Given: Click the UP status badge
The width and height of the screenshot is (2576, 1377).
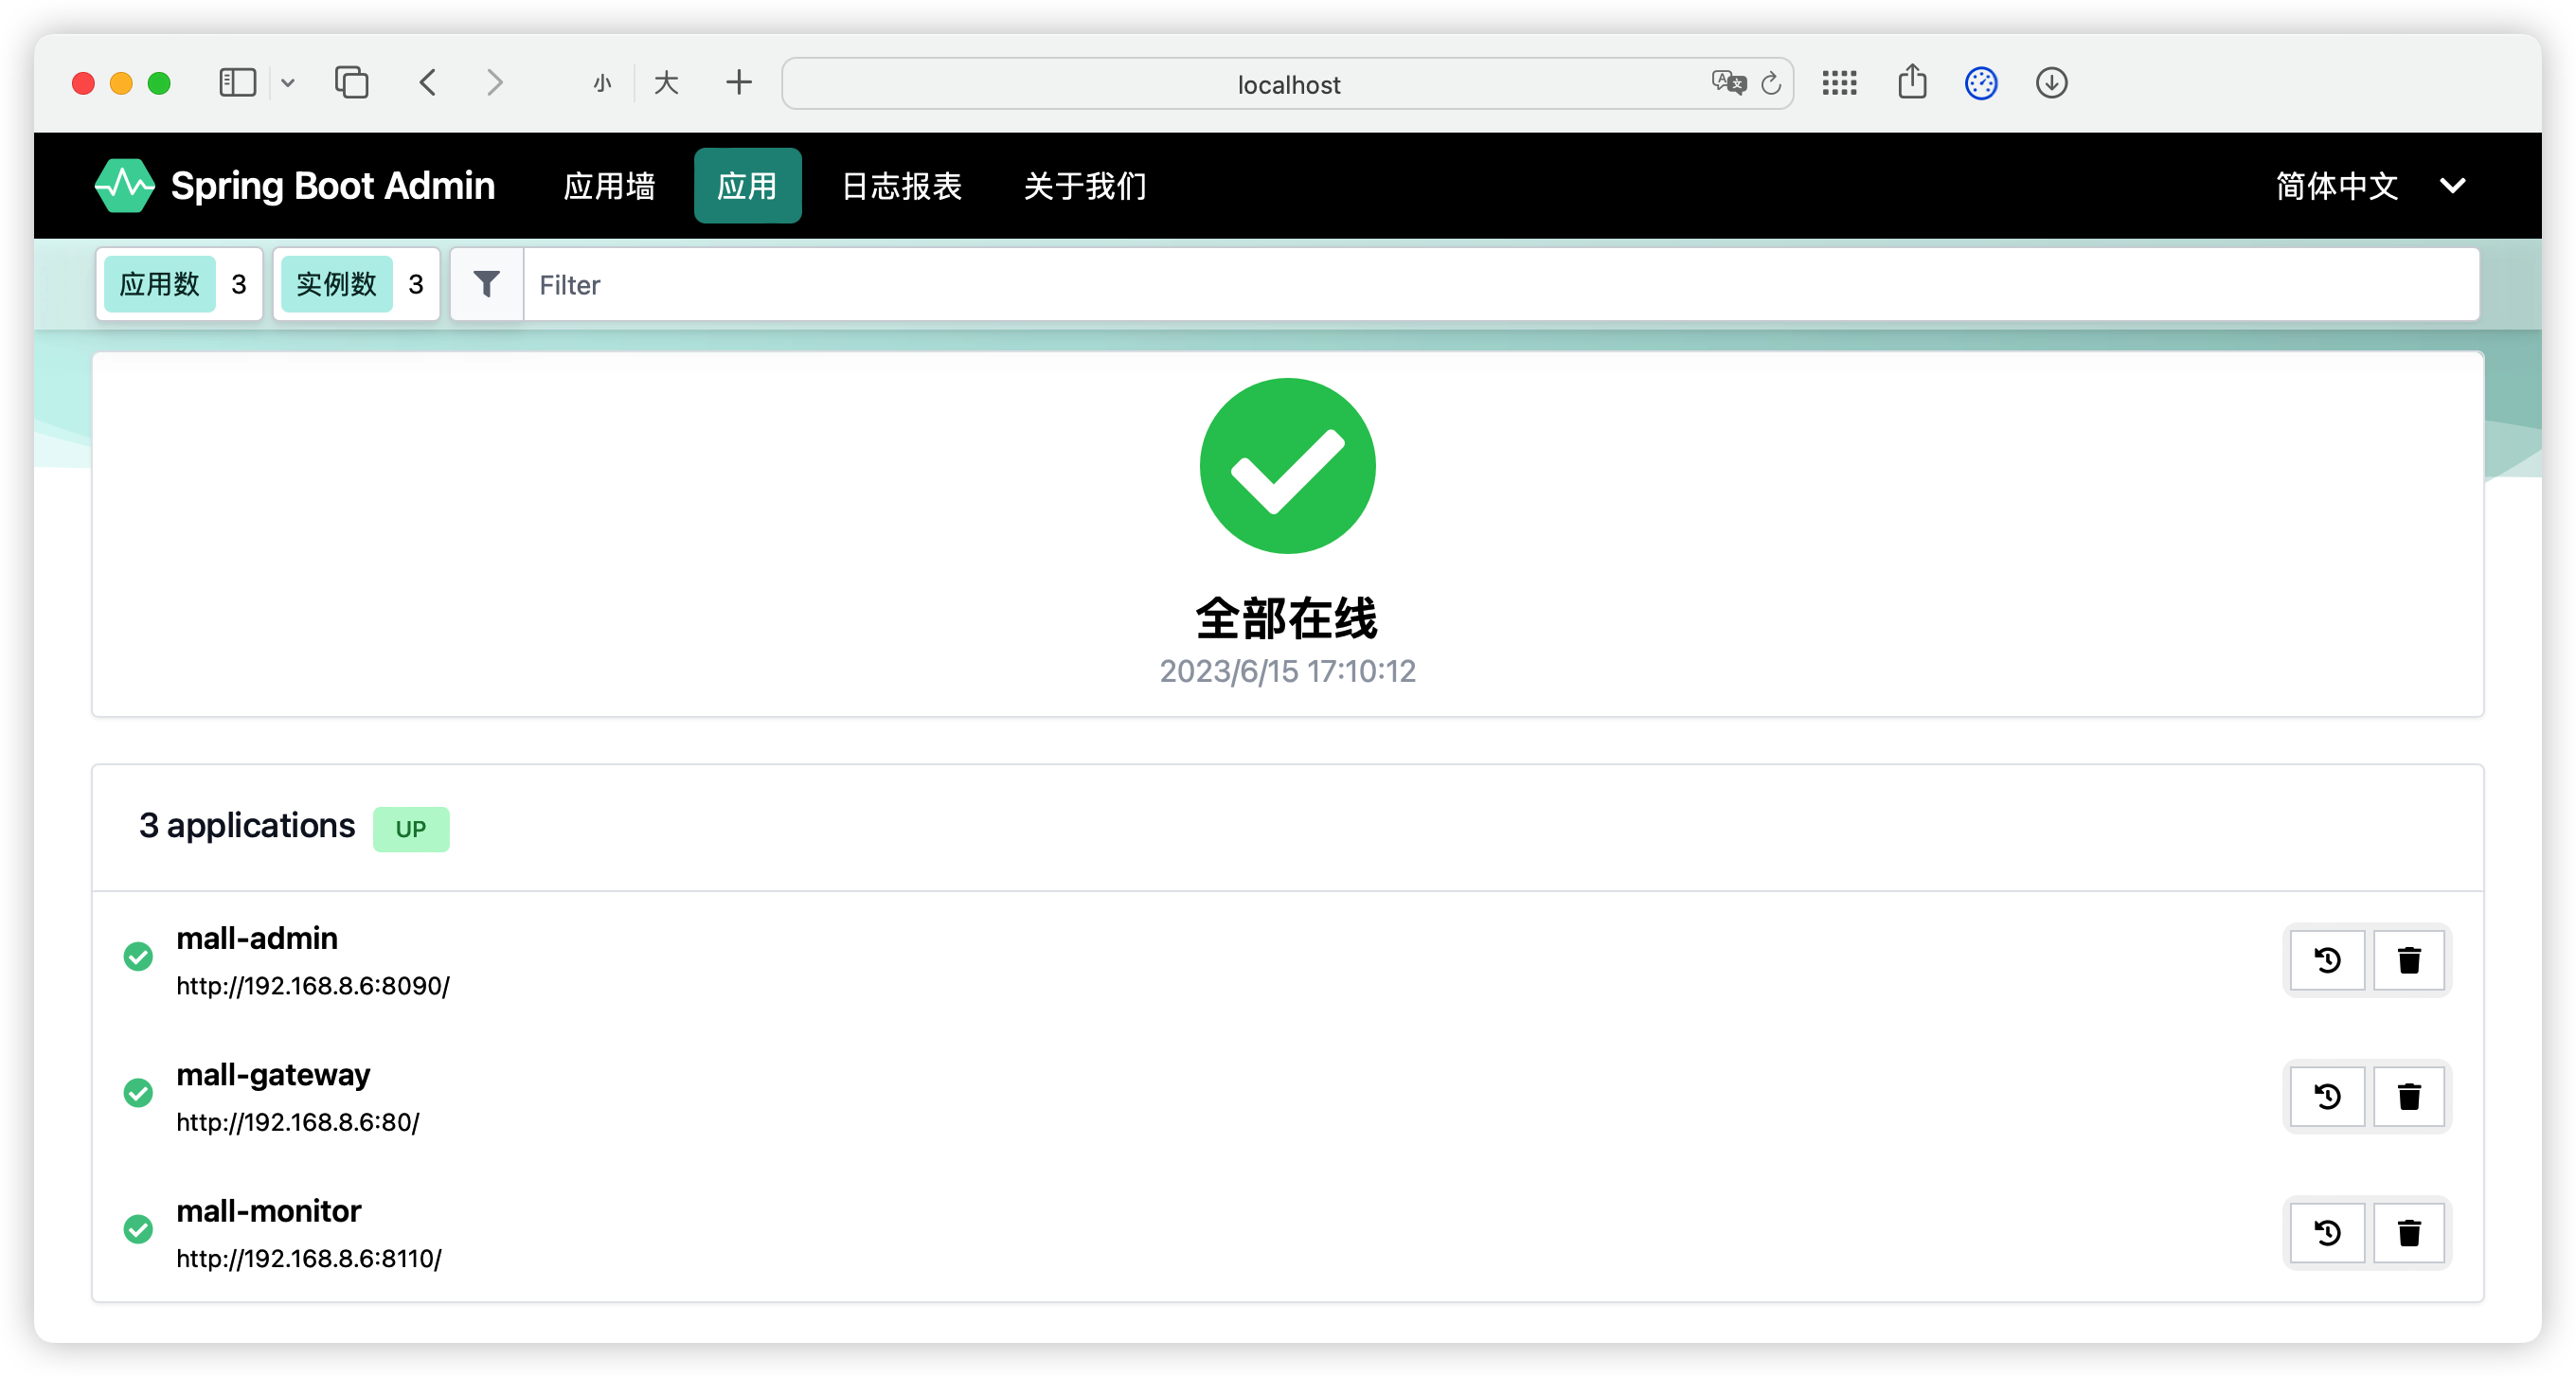Looking at the screenshot, I should 410,828.
